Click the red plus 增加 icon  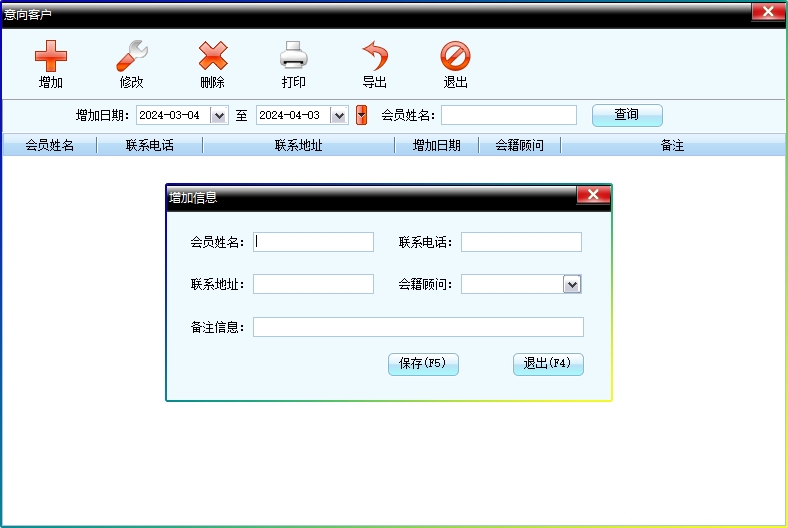[x=51, y=57]
